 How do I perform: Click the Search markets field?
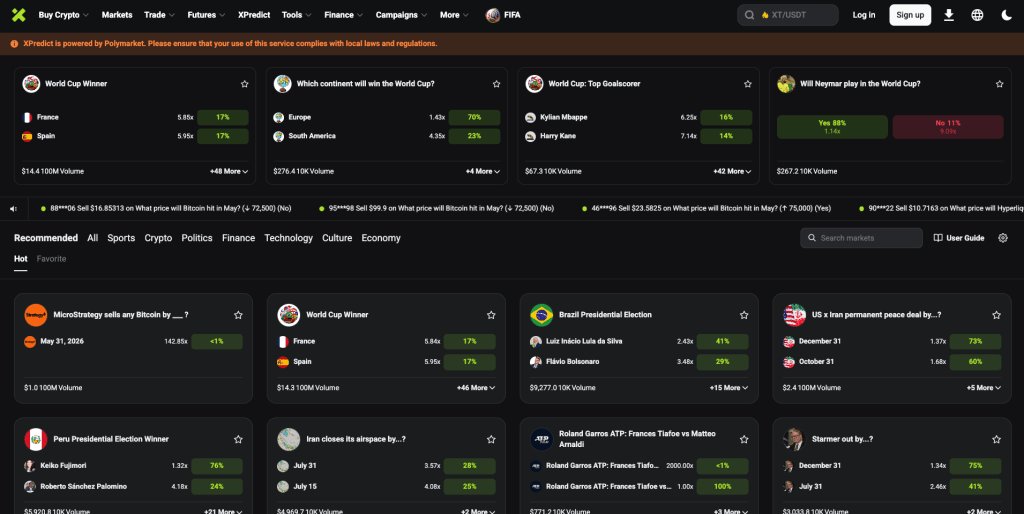tap(861, 238)
